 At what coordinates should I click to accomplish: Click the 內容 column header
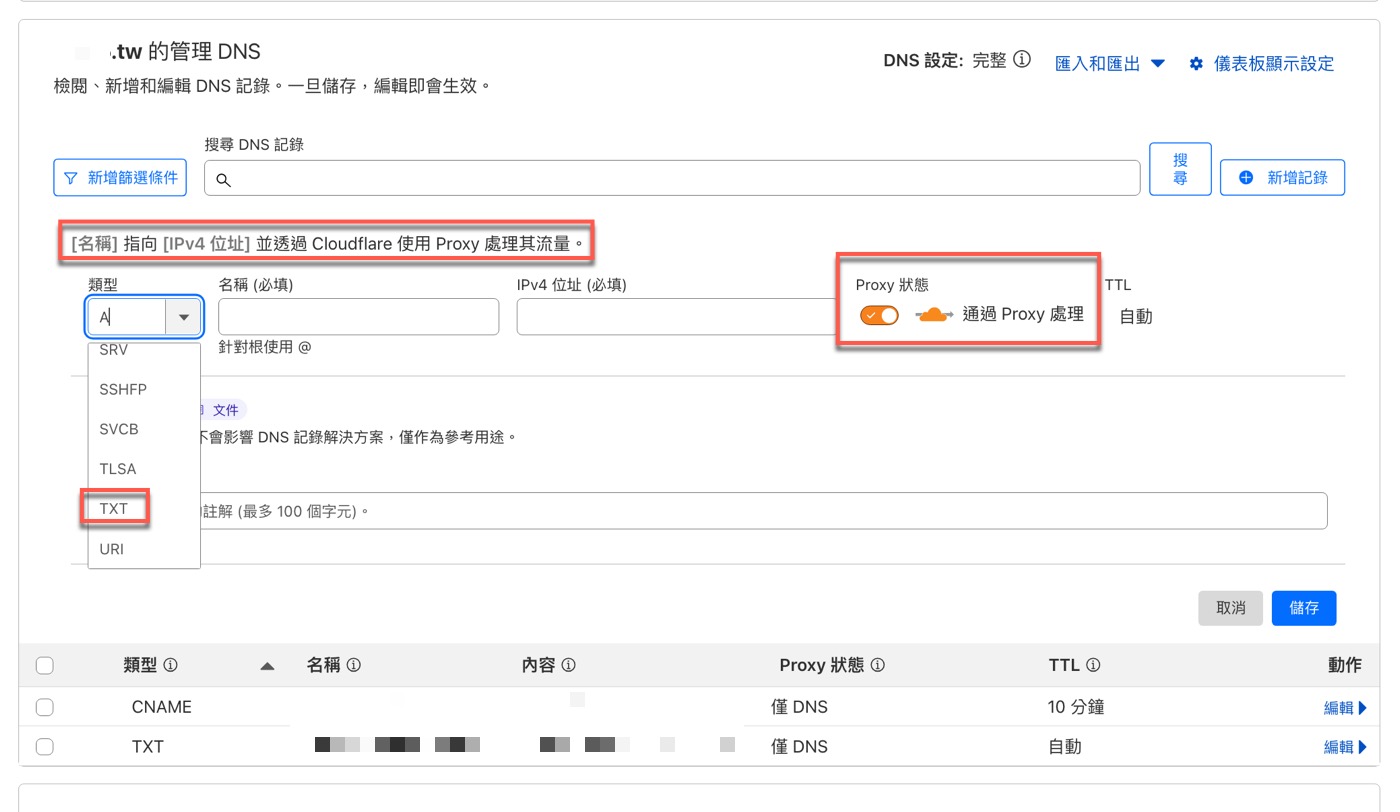click(x=538, y=665)
